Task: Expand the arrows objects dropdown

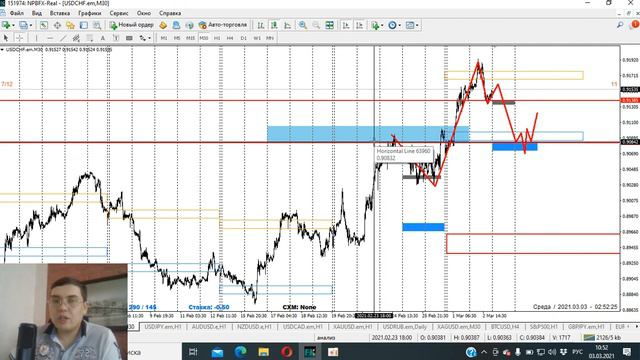Action: tap(149, 38)
